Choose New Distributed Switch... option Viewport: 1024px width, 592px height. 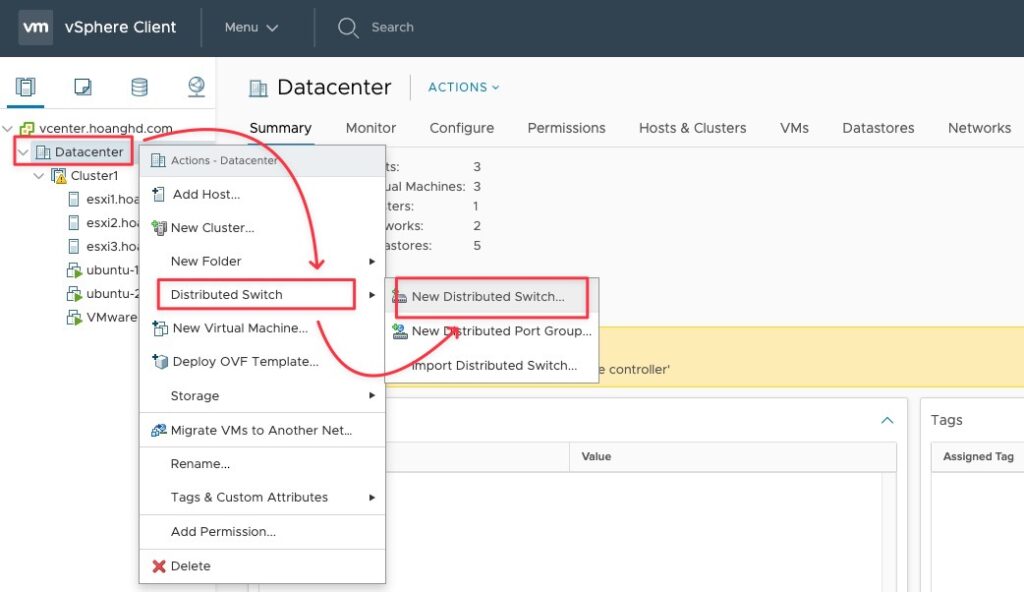pyautogui.click(x=492, y=297)
